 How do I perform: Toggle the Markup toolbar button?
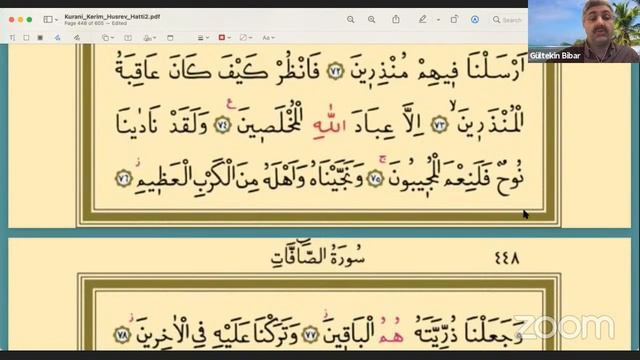(x=475, y=19)
